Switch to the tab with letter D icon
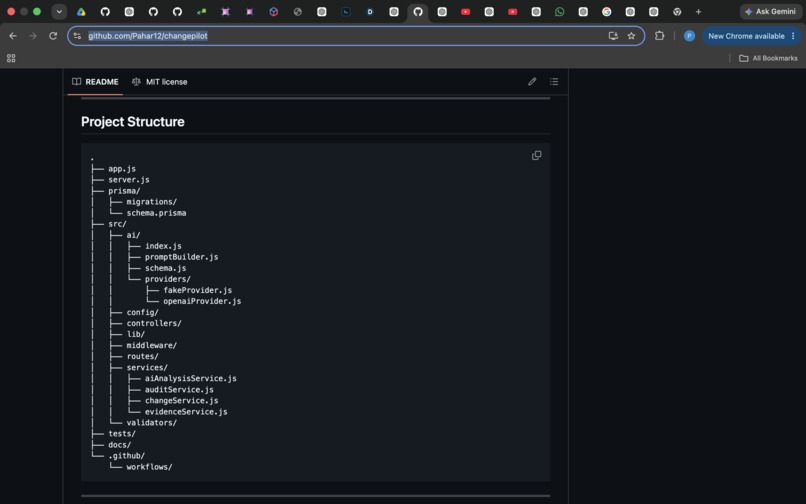 [x=370, y=11]
